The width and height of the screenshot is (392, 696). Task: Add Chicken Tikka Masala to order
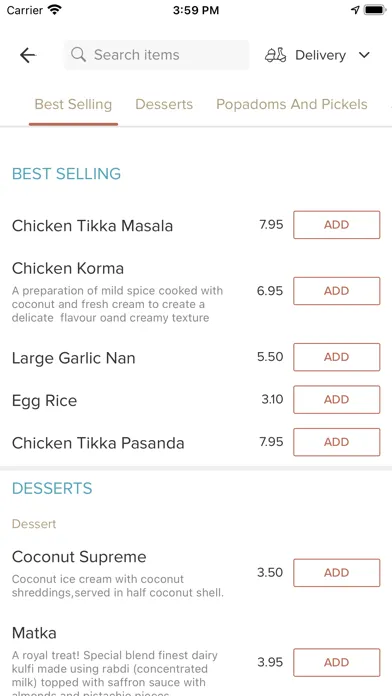click(337, 225)
